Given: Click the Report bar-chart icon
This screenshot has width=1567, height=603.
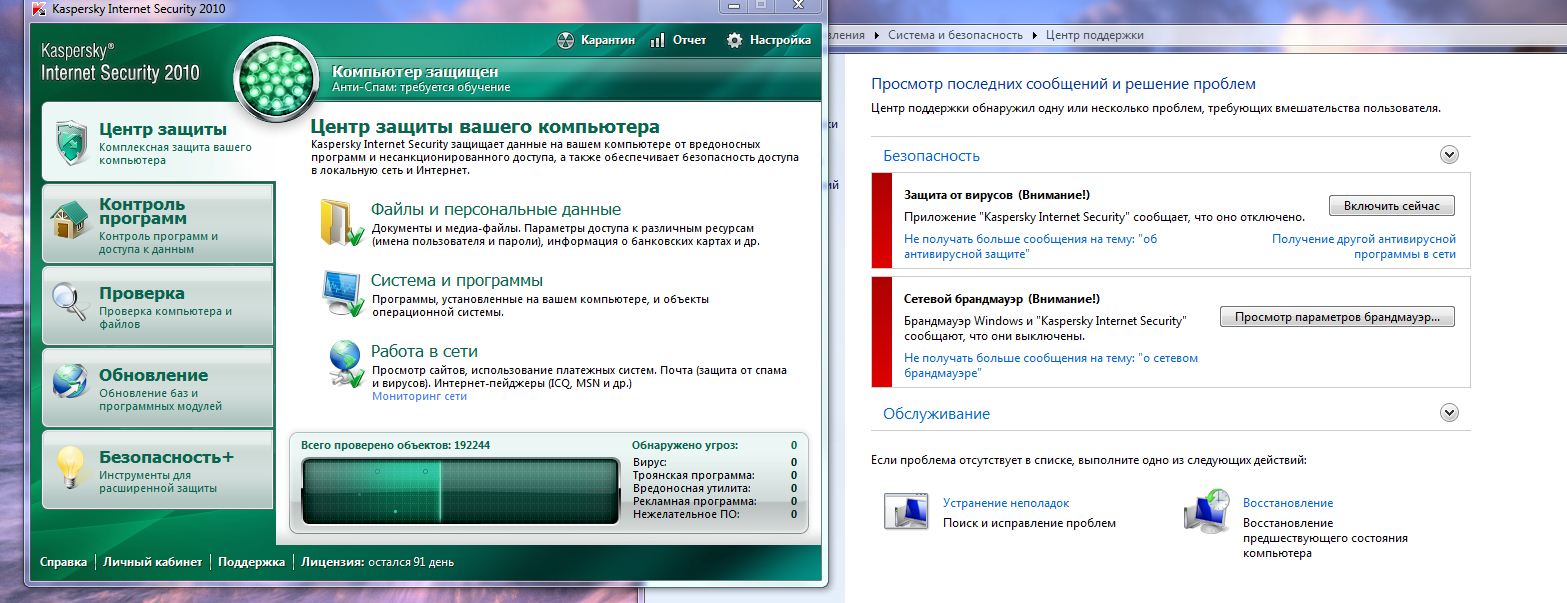Looking at the screenshot, I should point(658,41).
